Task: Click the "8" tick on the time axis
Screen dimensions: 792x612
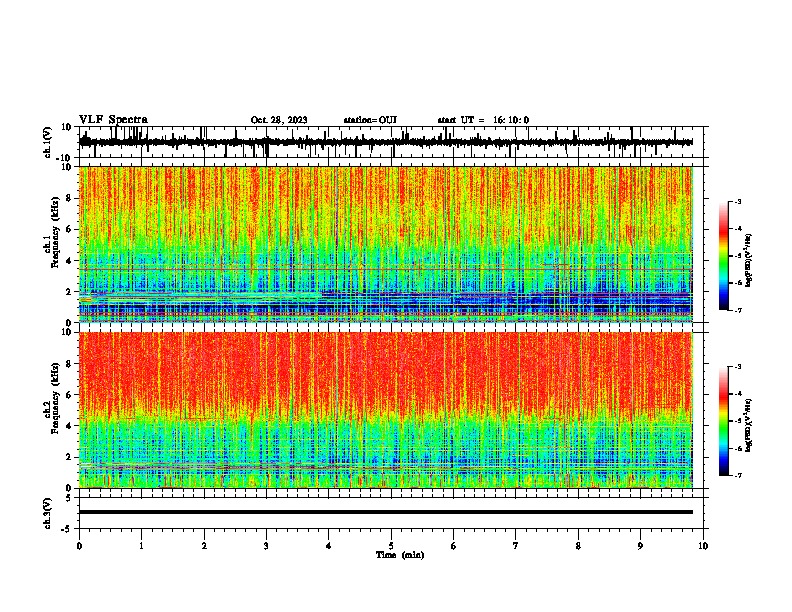Action: [x=578, y=546]
